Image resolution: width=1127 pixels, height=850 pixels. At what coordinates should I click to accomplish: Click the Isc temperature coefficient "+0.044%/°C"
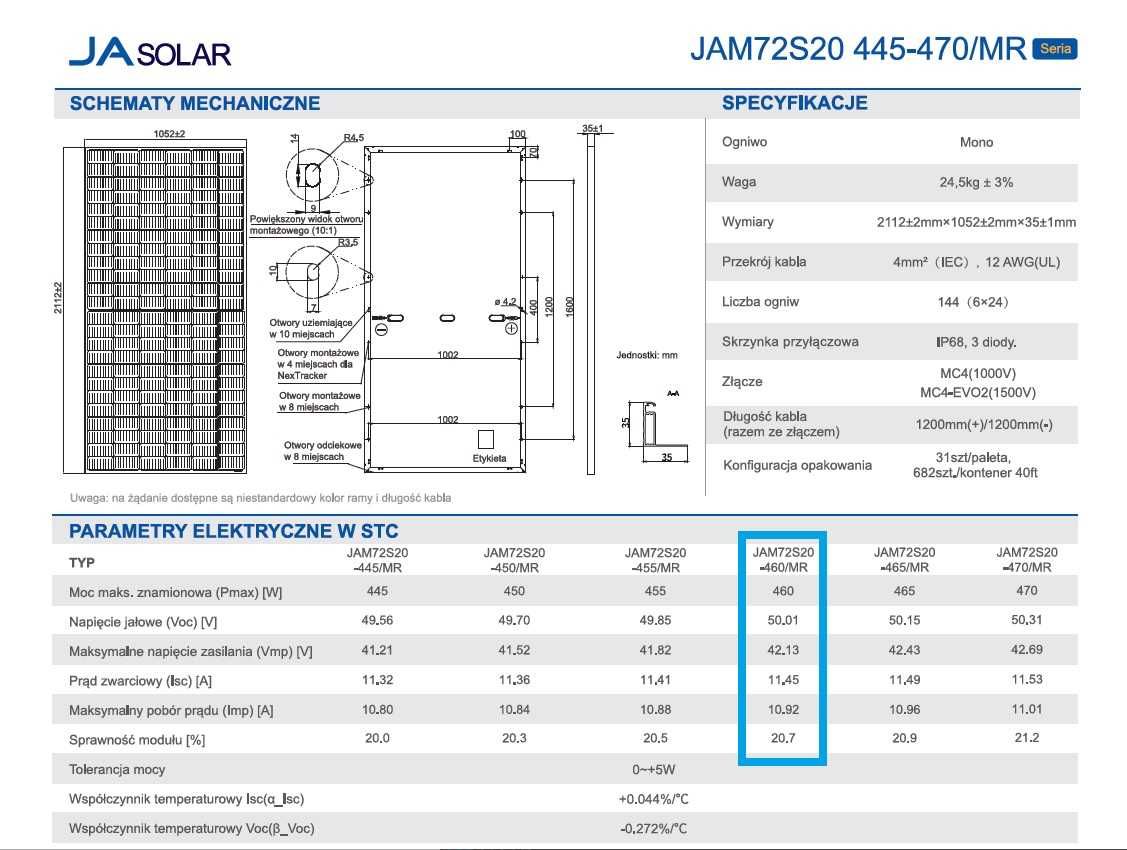tap(653, 799)
